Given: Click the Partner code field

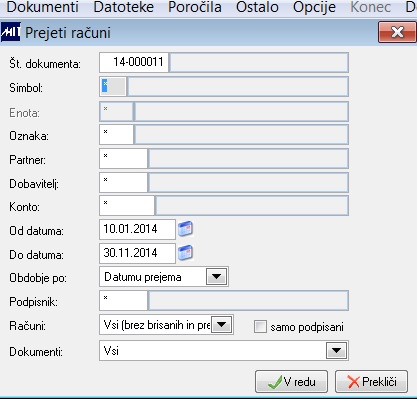Looking at the screenshot, I should [123, 159].
